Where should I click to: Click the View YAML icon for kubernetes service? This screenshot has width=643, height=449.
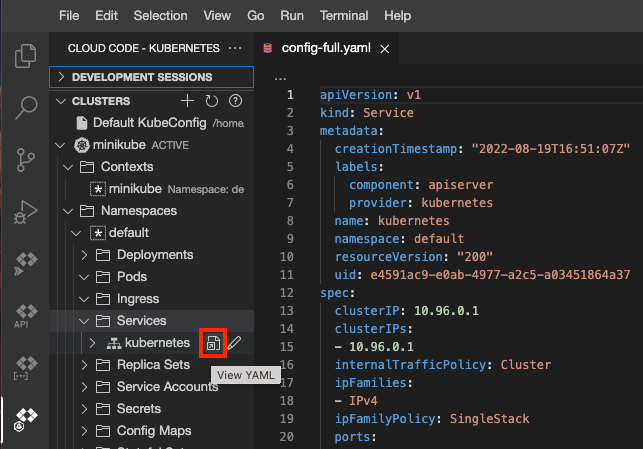[x=212, y=343]
